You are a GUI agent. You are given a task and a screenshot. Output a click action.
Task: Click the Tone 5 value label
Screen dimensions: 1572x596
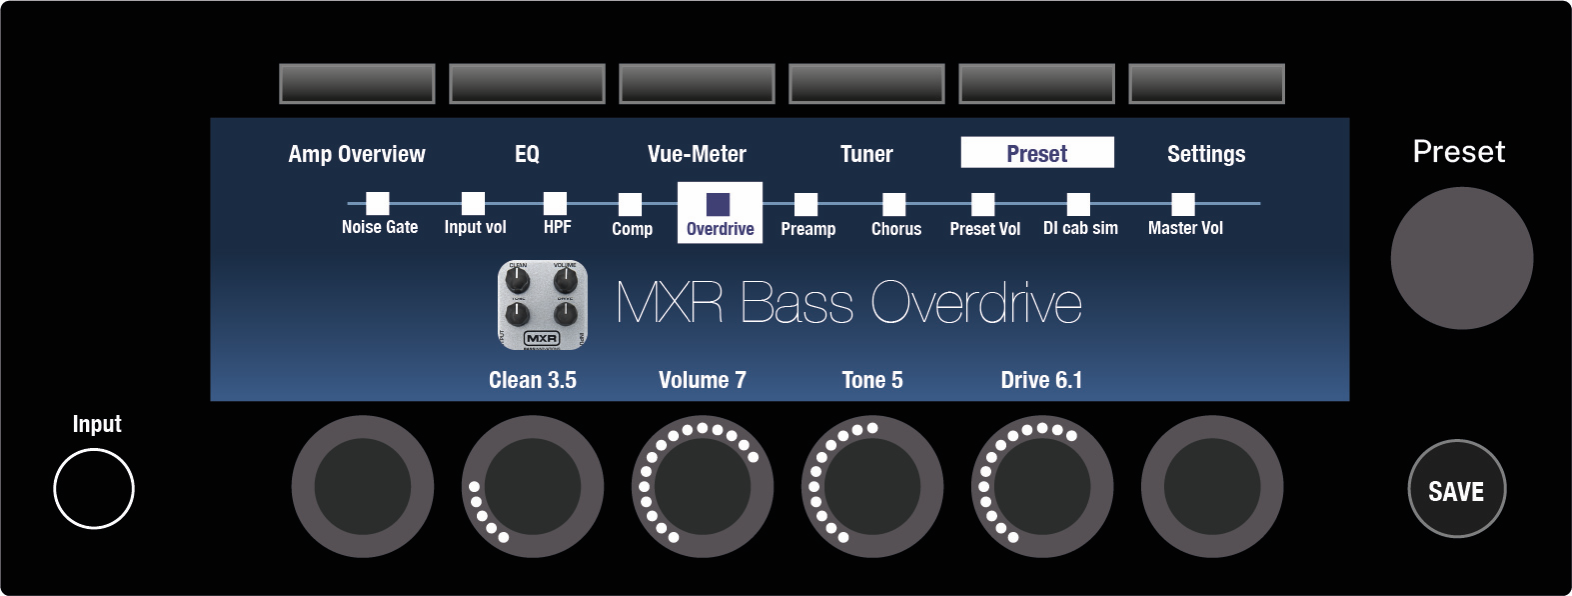[x=872, y=380]
